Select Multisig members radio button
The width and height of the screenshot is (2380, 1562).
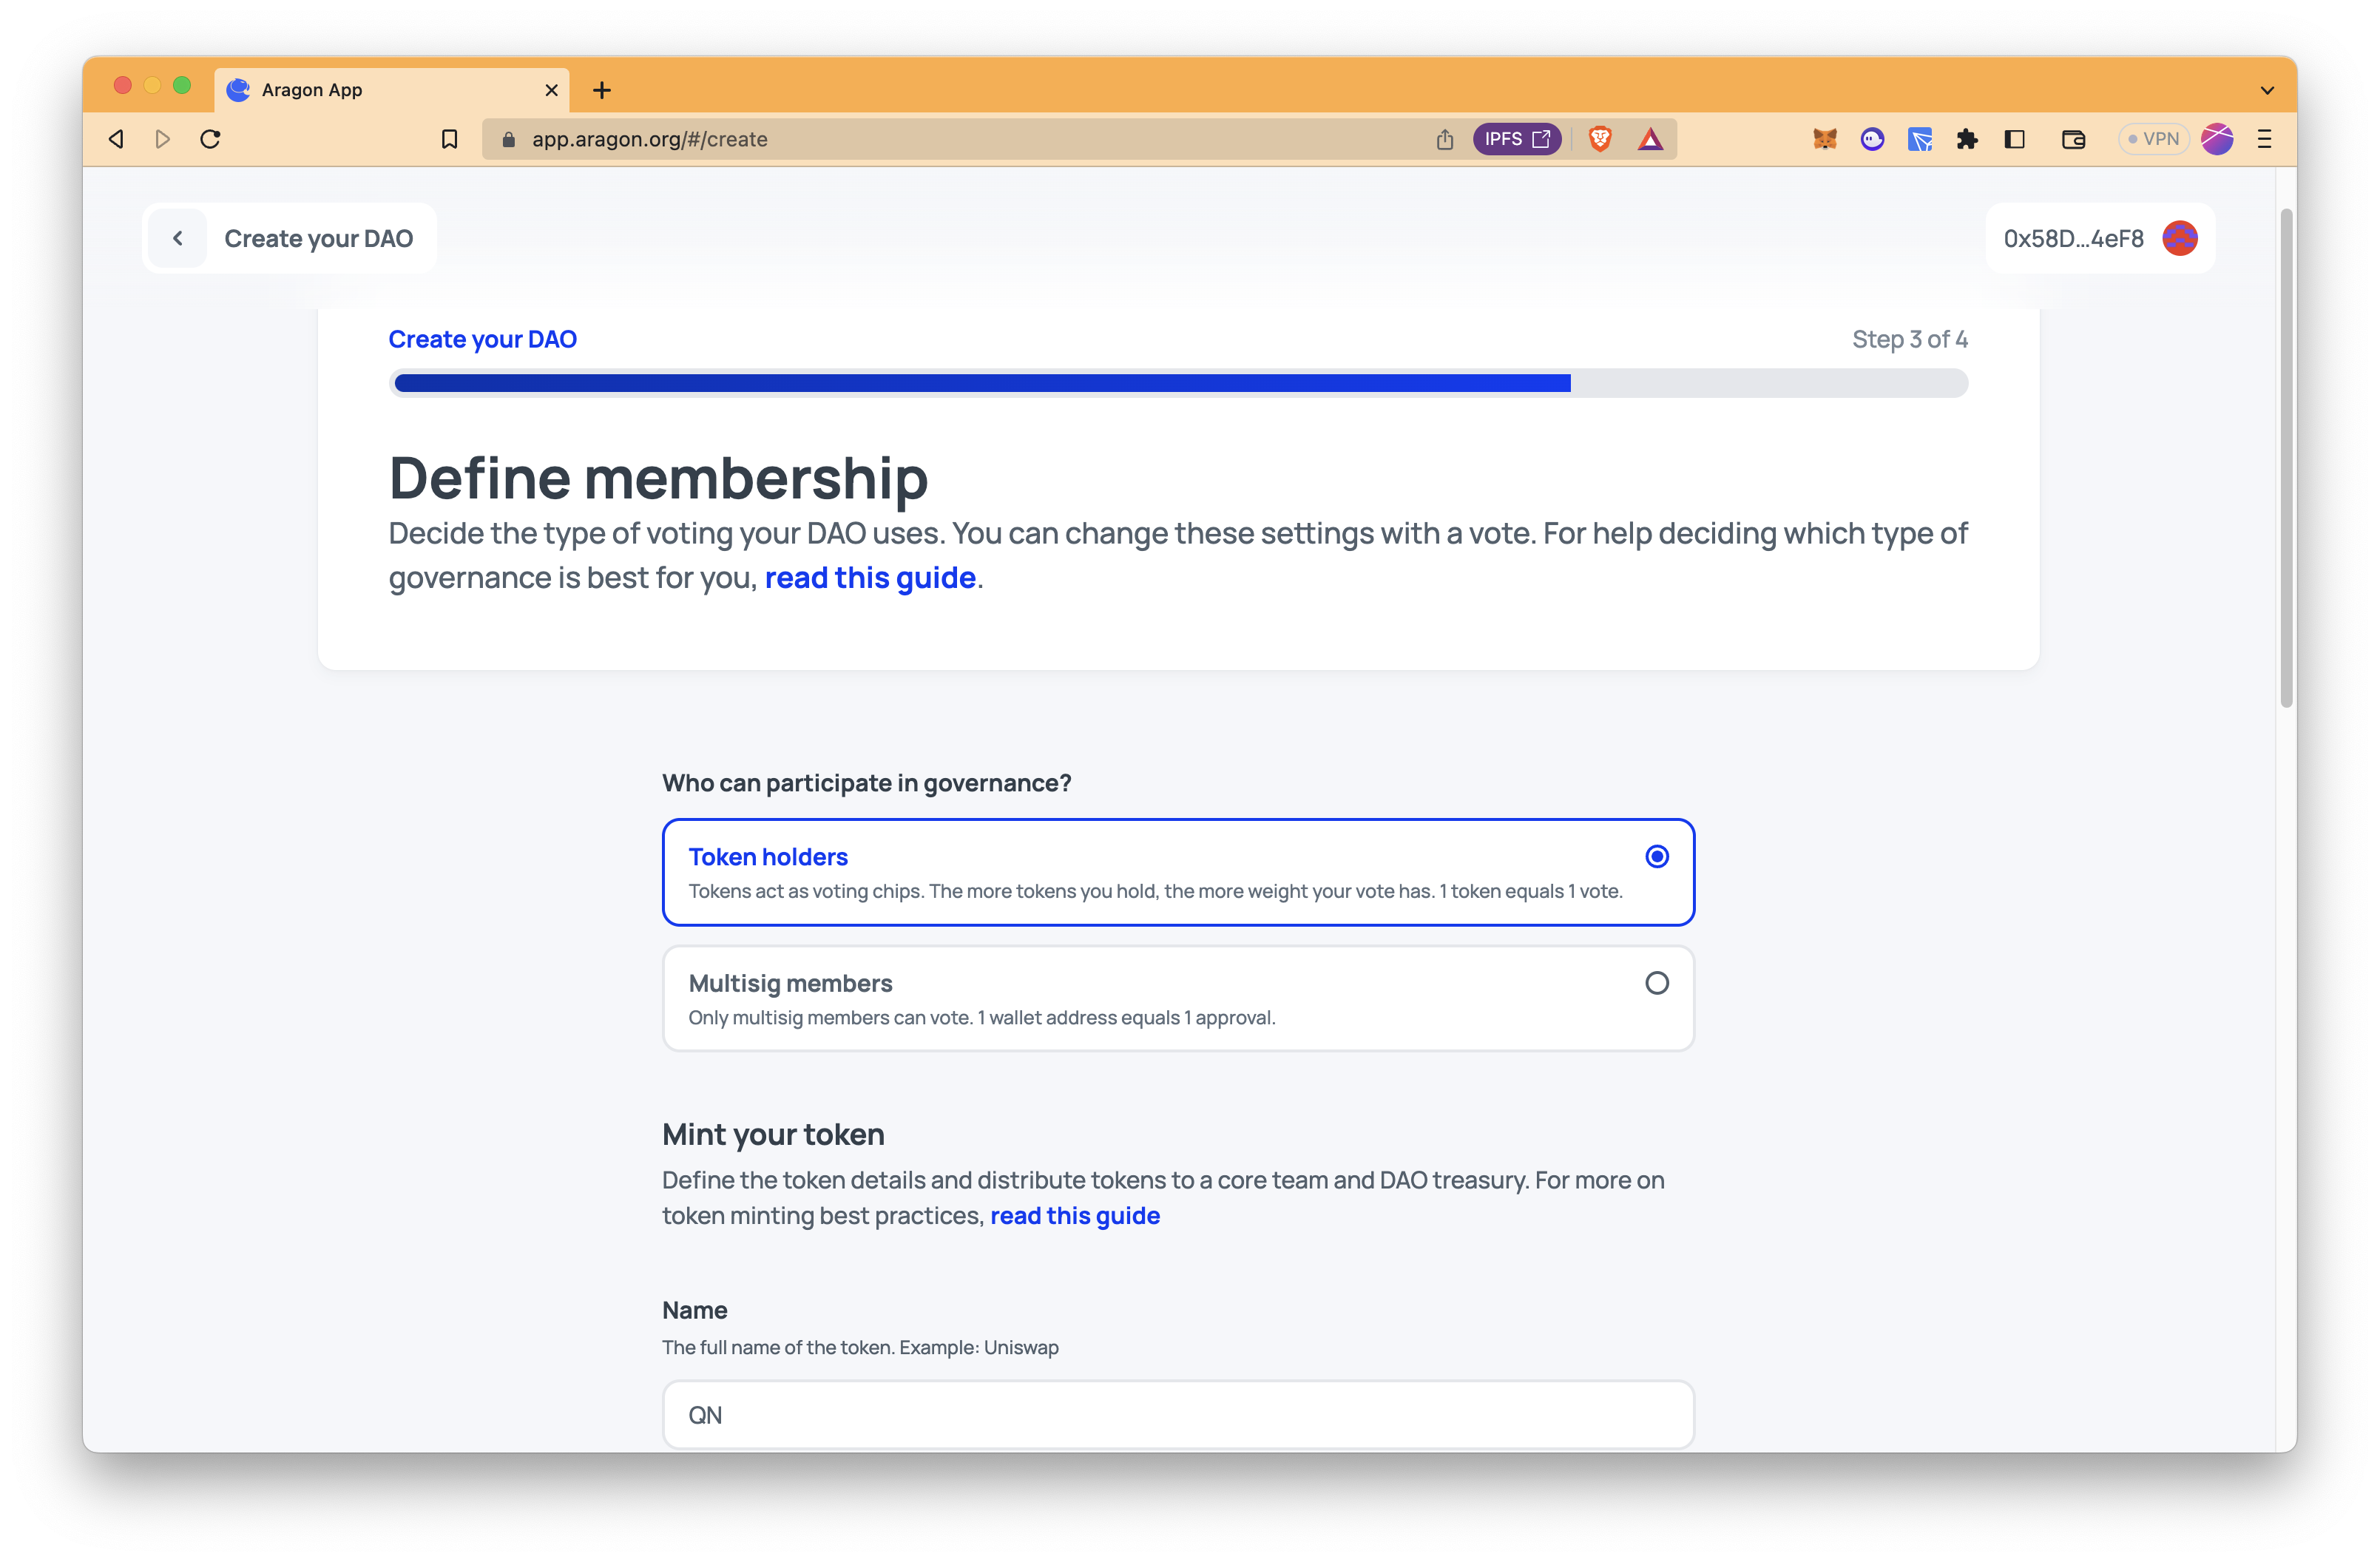(1657, 983)
